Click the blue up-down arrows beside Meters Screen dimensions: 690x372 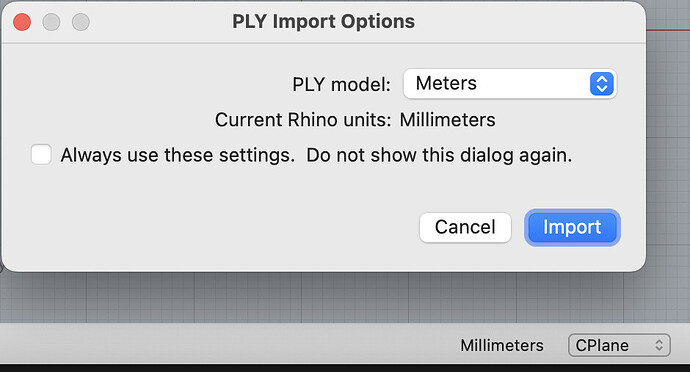tap(602, 84)
